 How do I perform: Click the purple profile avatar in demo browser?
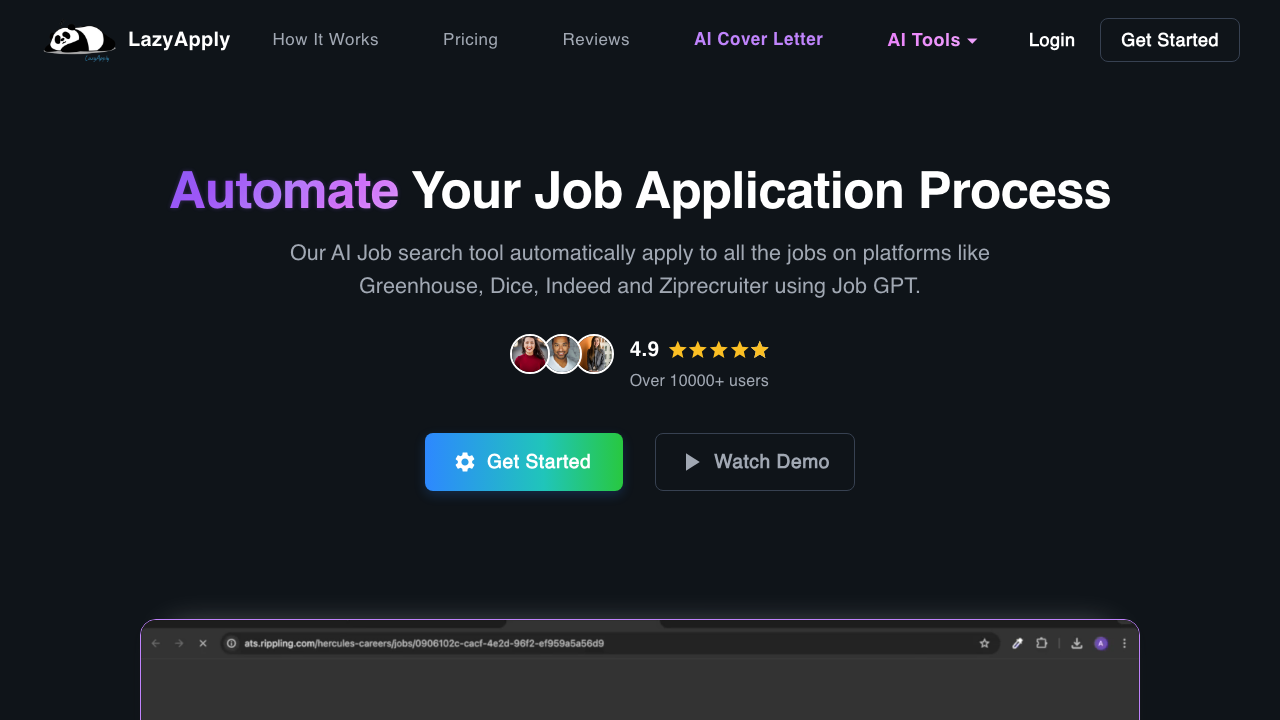click(1101, 643)
